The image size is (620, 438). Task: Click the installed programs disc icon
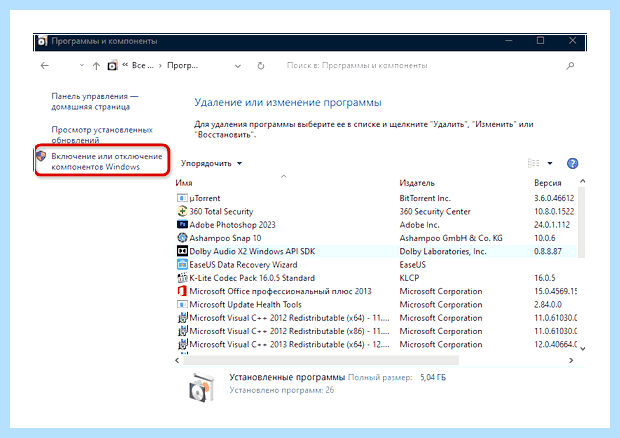(x=202, y=388)
